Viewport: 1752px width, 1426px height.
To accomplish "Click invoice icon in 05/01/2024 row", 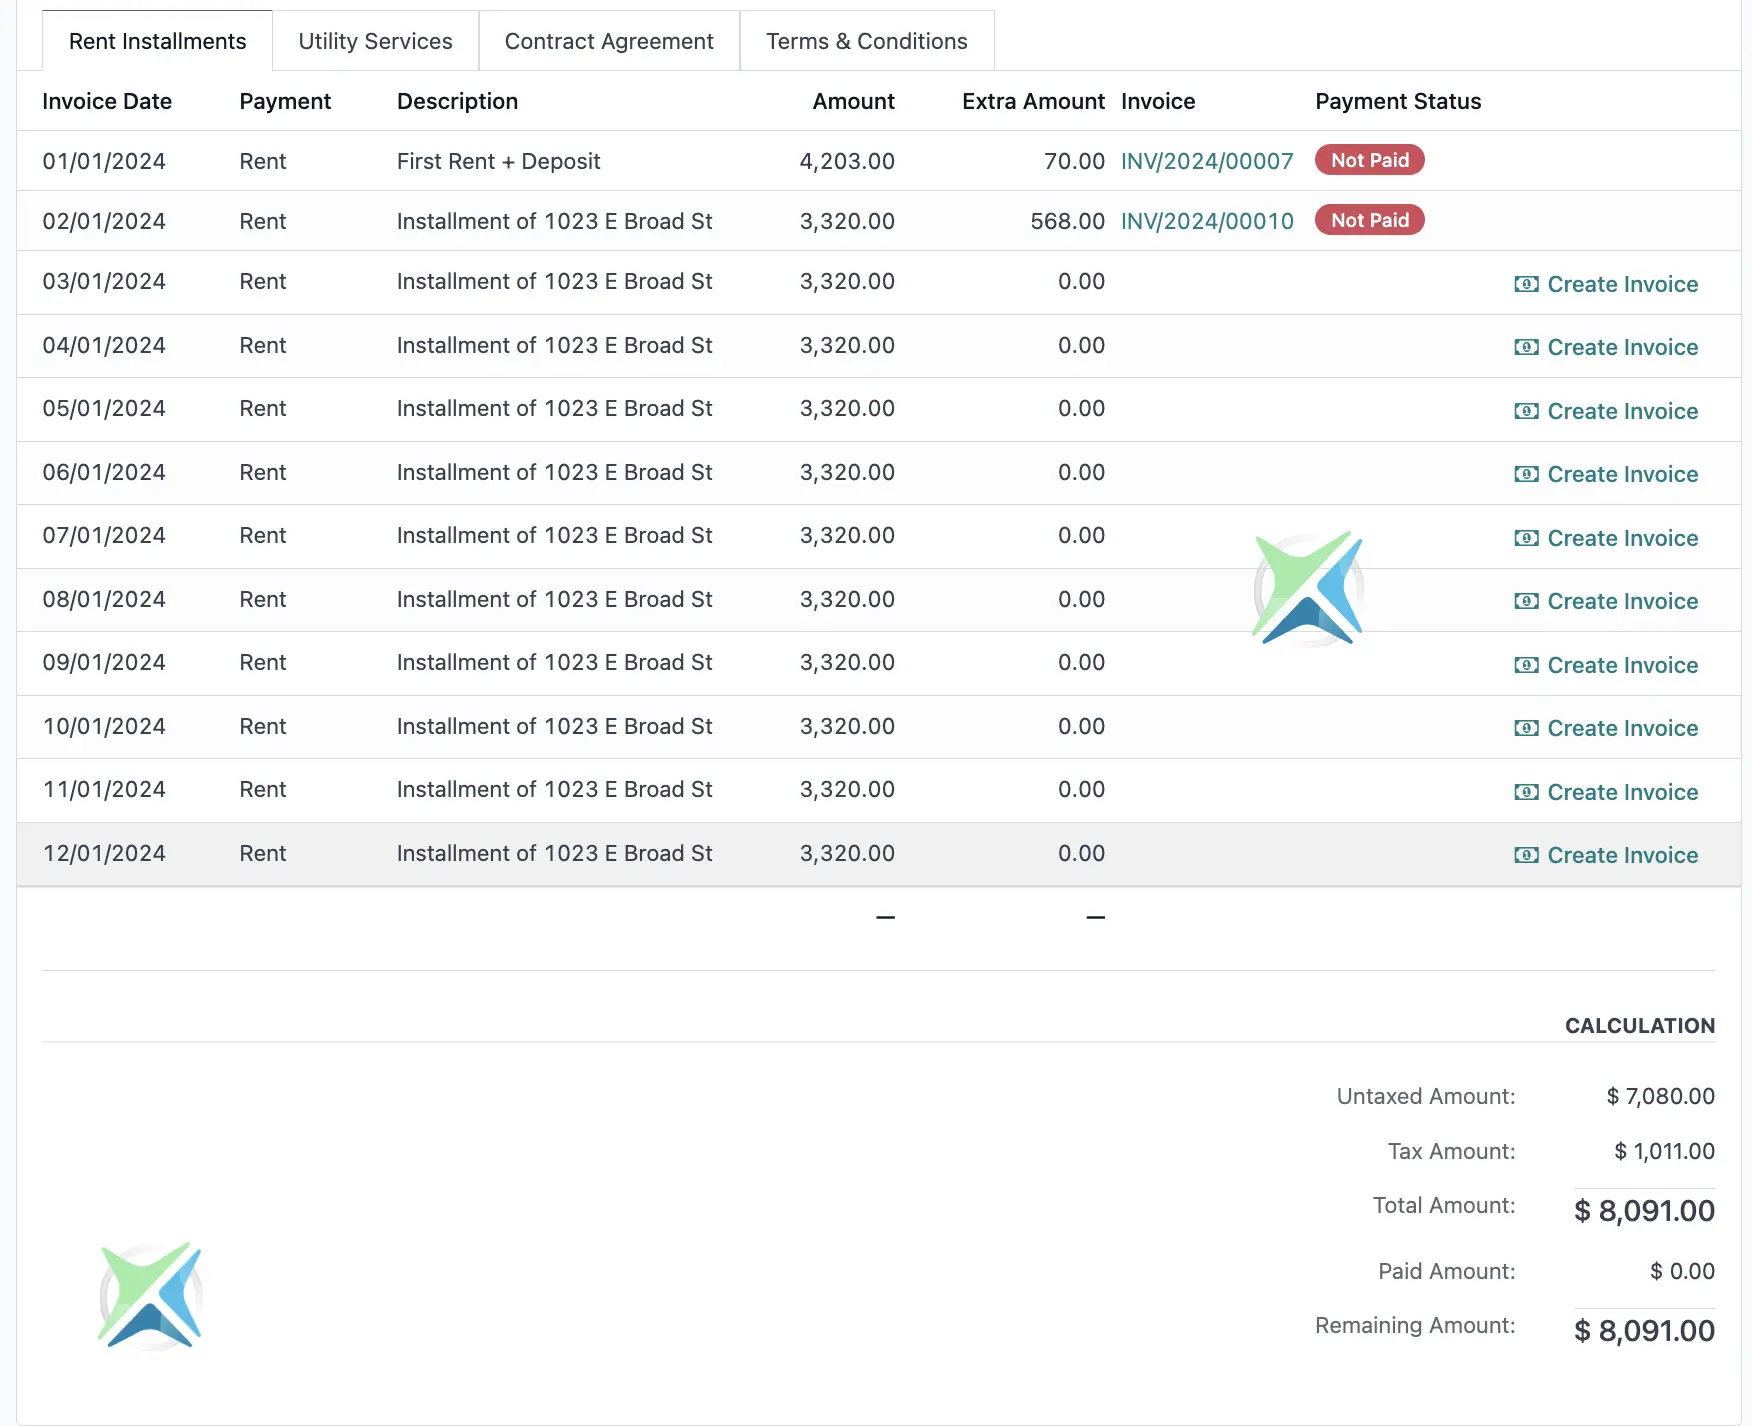I will pyautogui.click(x=1526, y=411).
